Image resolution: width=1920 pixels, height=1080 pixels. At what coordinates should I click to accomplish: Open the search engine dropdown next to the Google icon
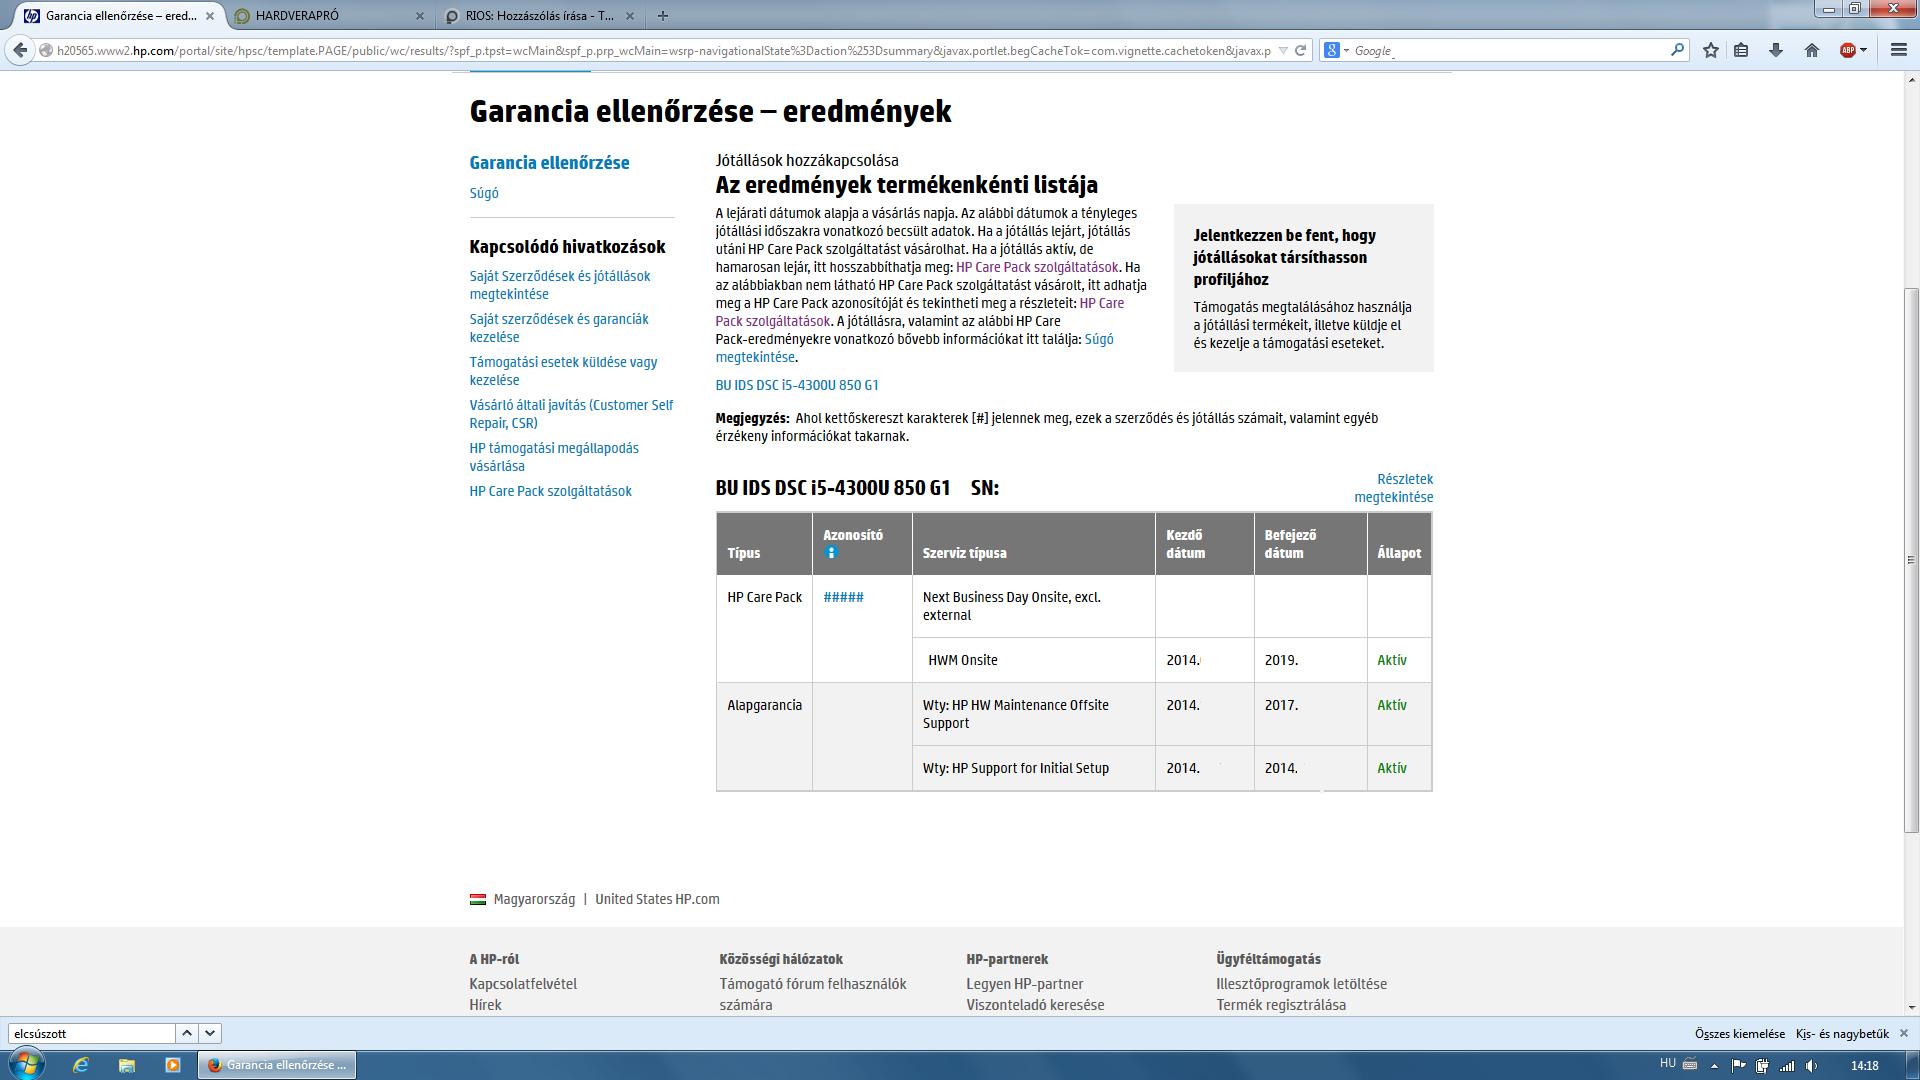pyautogui.click(x=1346, y=50)
